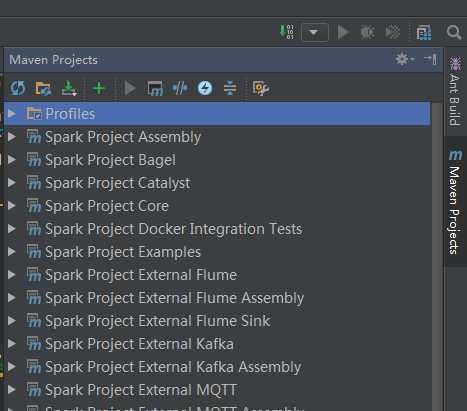Expand Spark Project Examples arrow
The width and height of the screenshot is (467, 411).
click(x=12, y=252)
